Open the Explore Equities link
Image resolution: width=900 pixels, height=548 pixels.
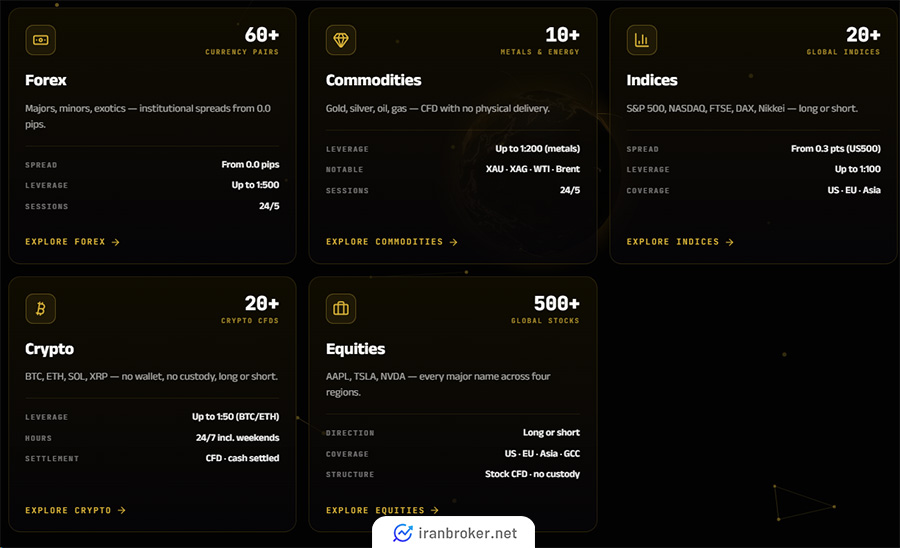tap(382, 510)
